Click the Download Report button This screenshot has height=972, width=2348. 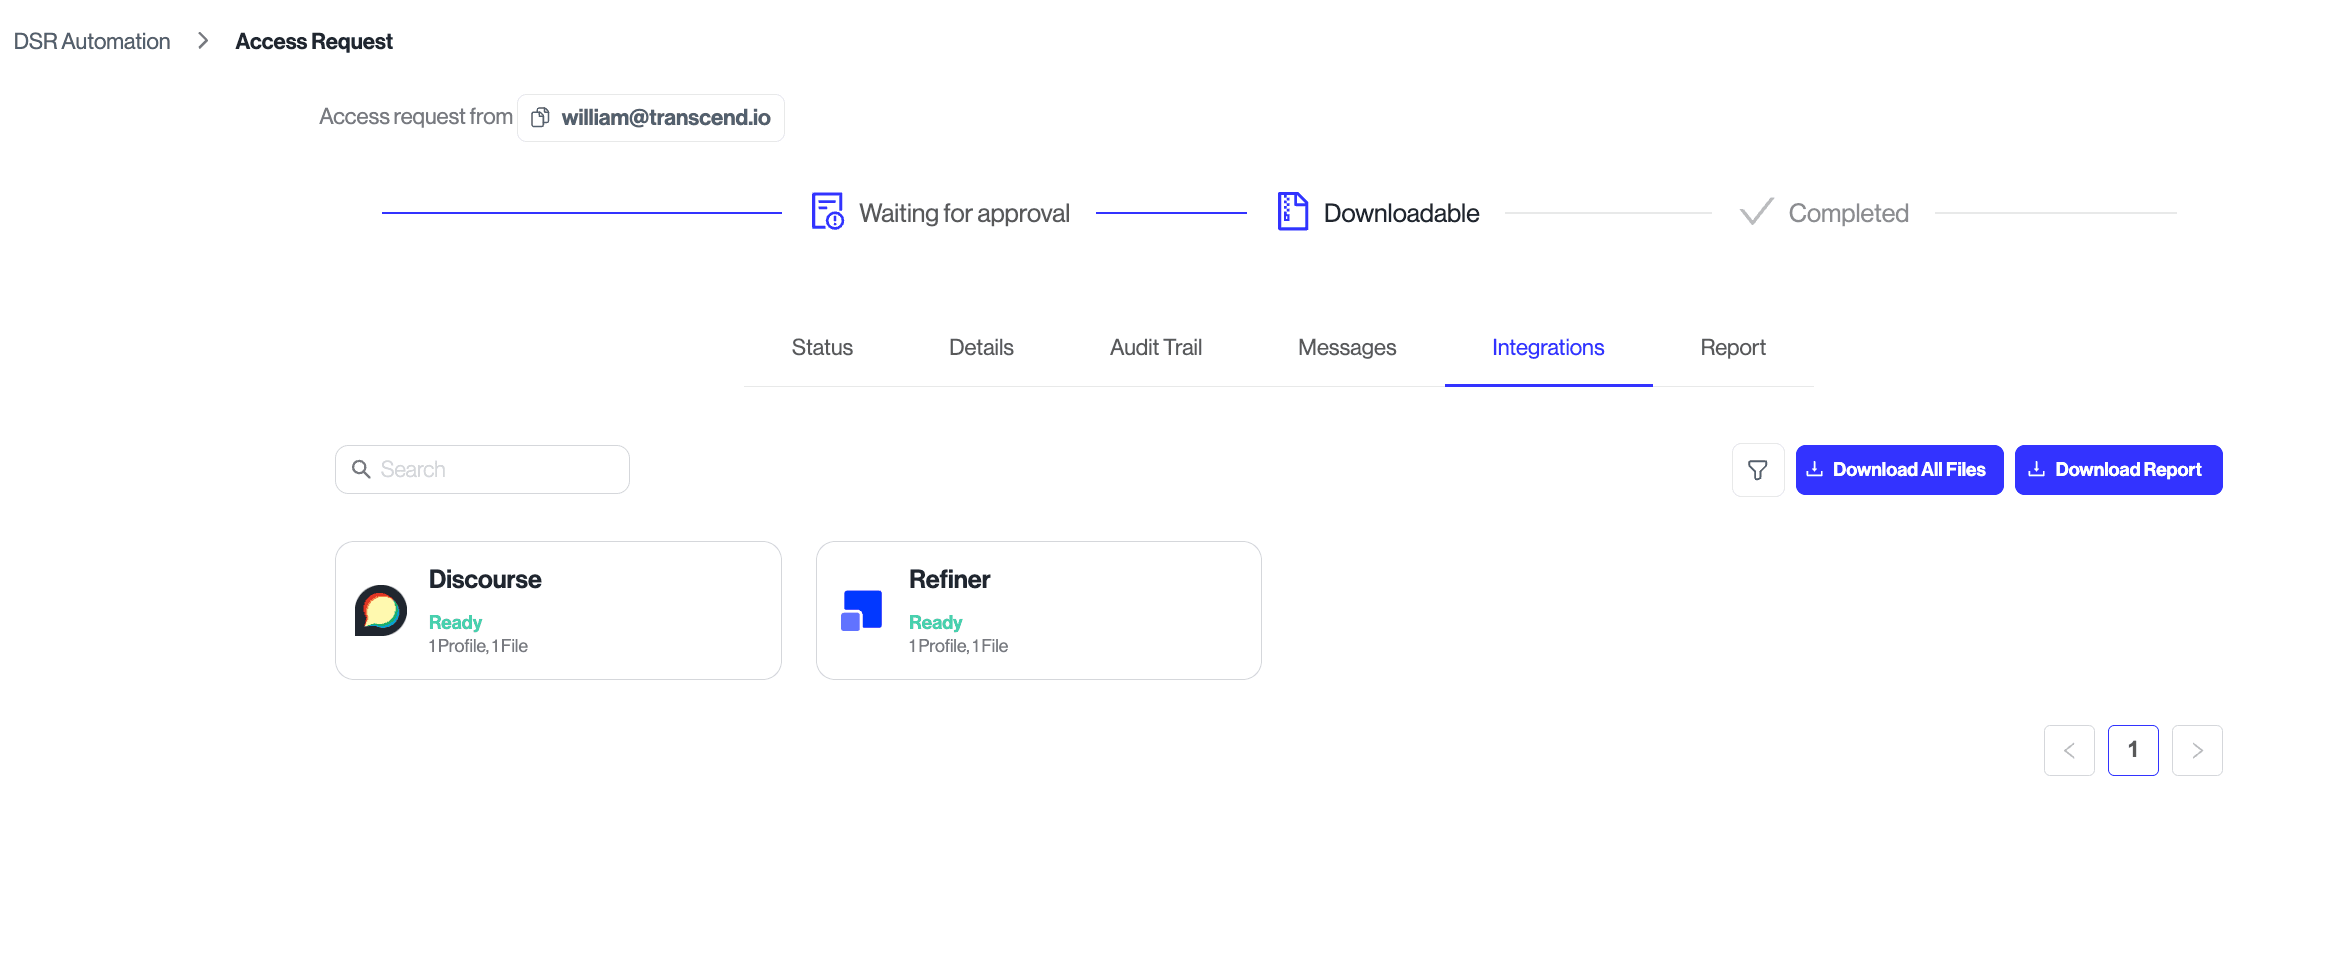(x=2118, y=469)
